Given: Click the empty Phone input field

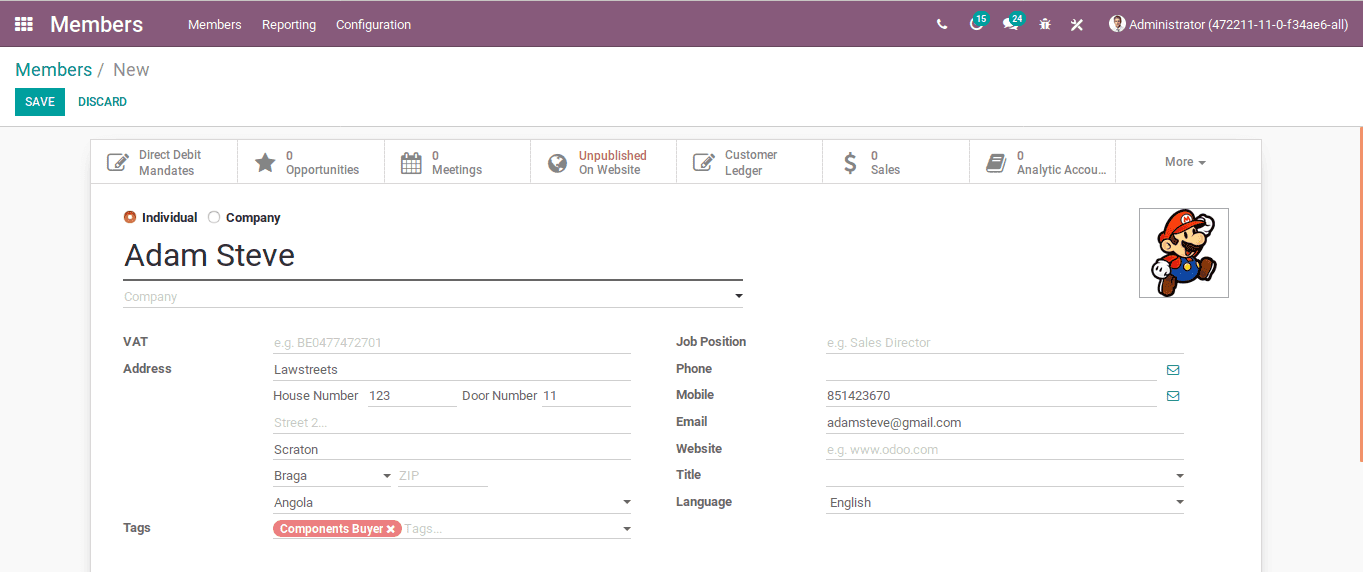Looking at the screenshot, I should (991, 370).
